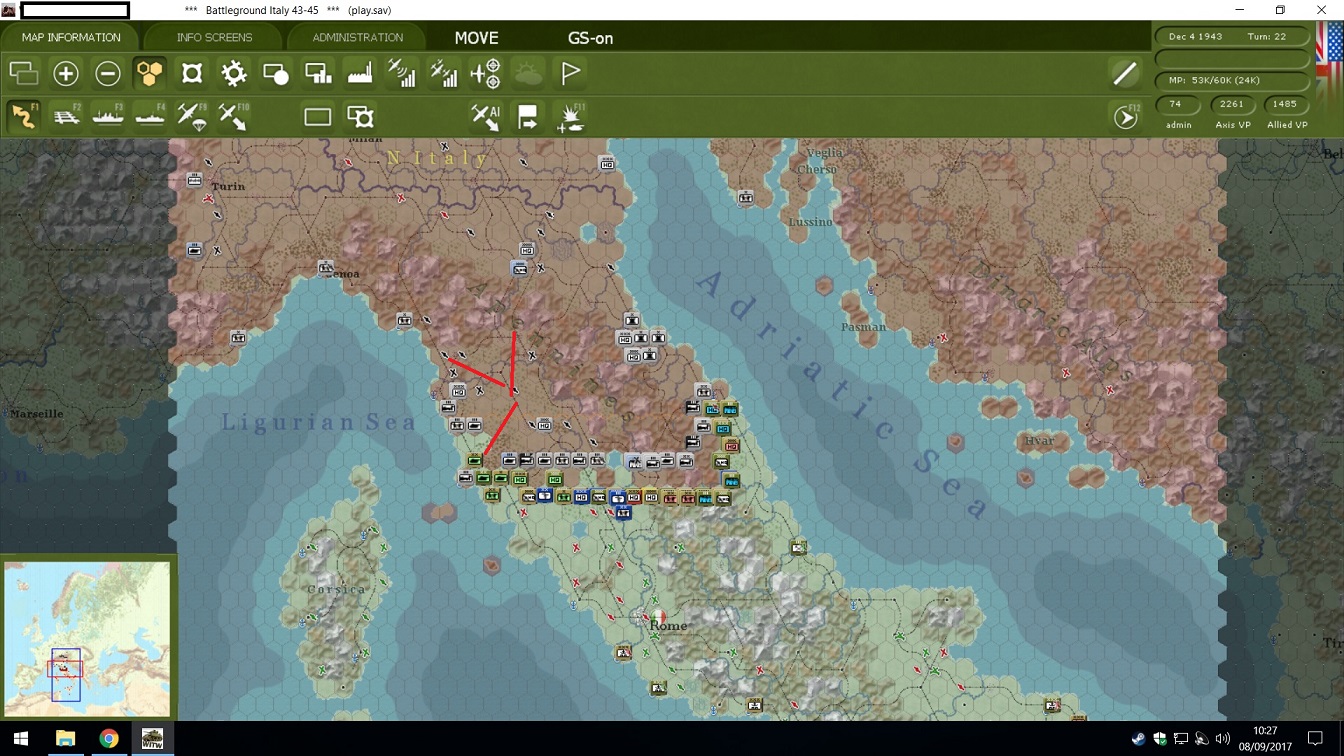The image size is (1344, 756).
Task: Click the rectangle with circle icon
Action: (x=276, y=73)
